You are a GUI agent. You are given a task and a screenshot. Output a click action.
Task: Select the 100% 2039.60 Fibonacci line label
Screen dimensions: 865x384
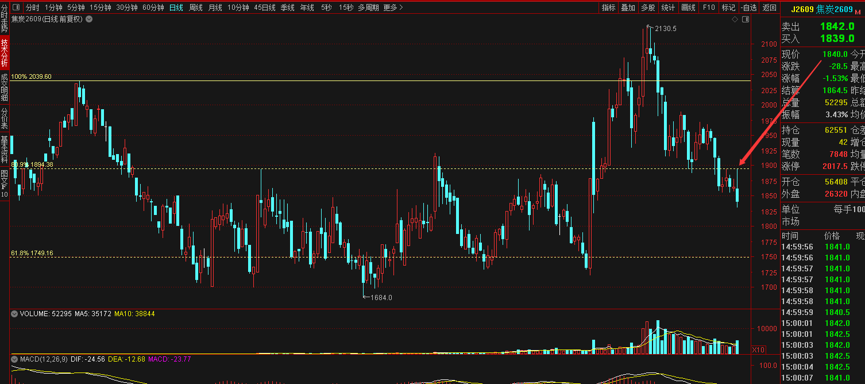click(x=31, y=77)
